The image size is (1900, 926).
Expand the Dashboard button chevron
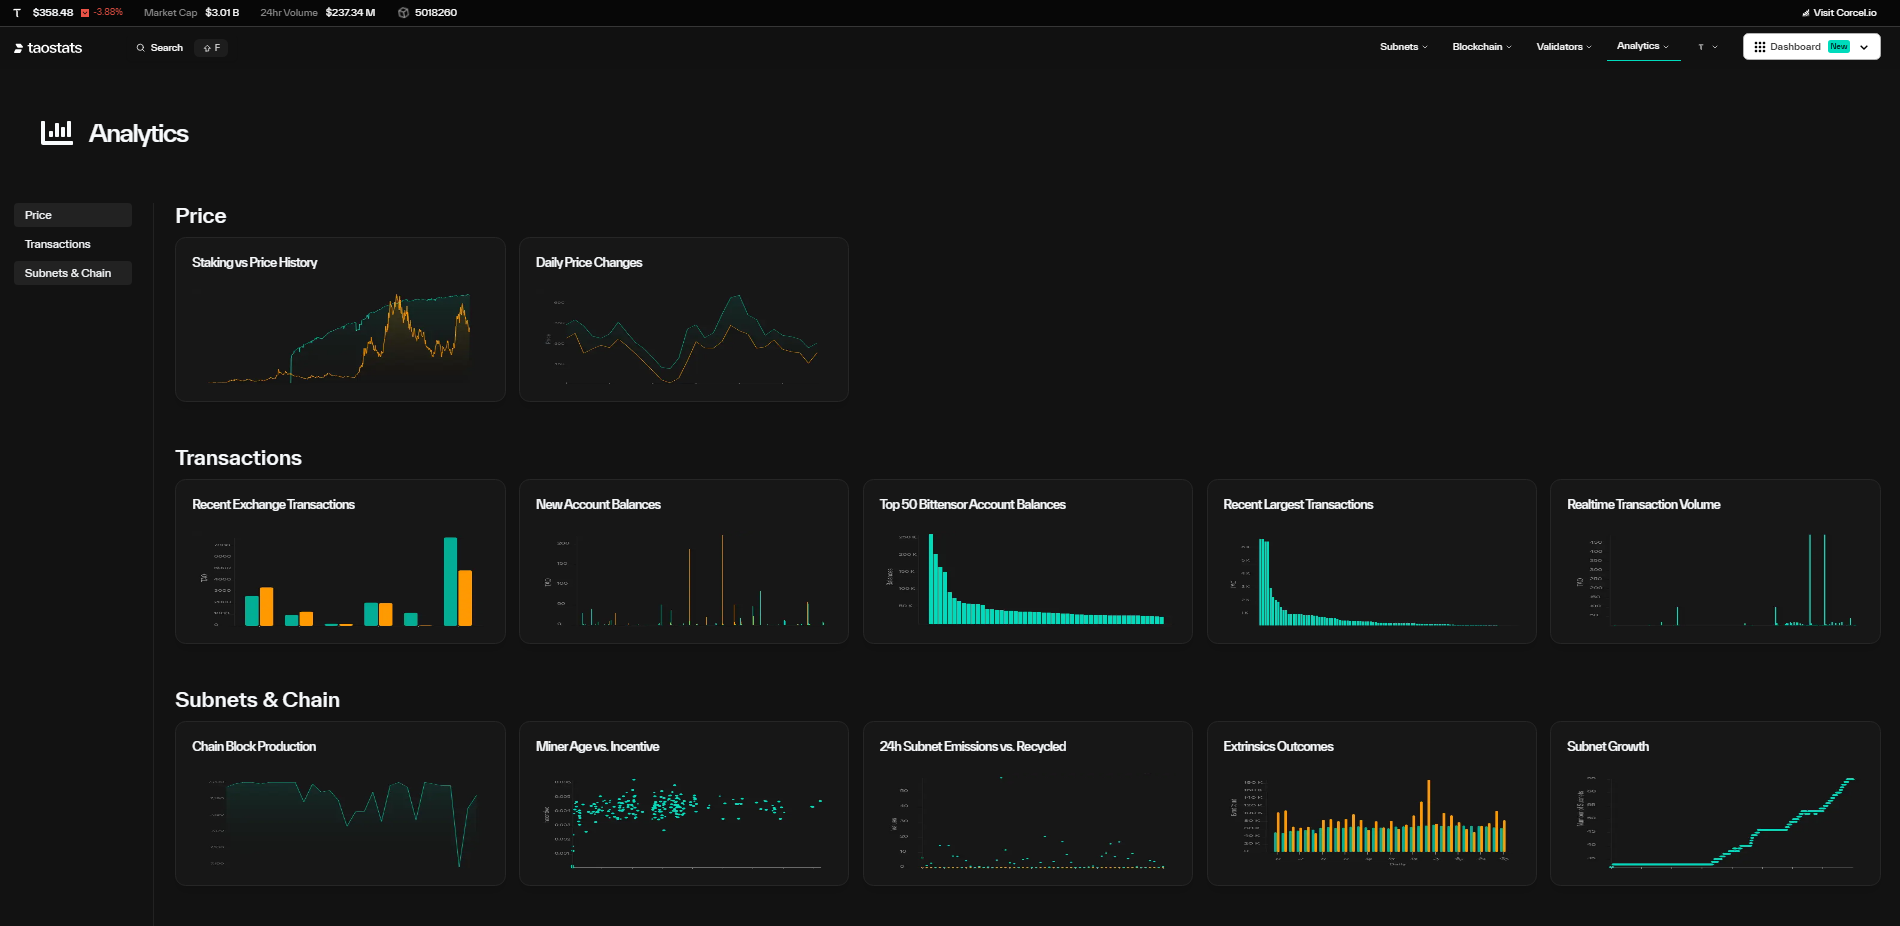[x=1864, y=47]
